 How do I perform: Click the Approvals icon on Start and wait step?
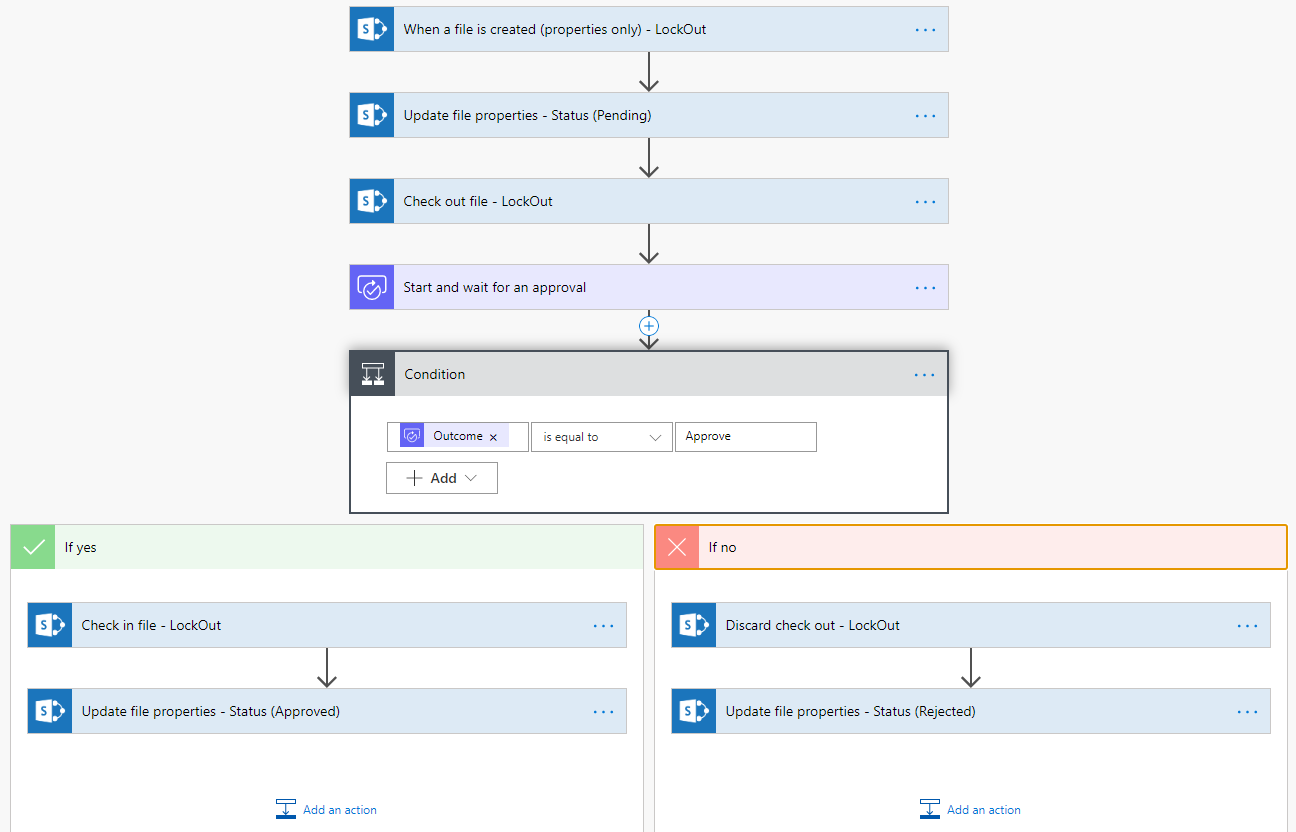click(x=371, y=287)
